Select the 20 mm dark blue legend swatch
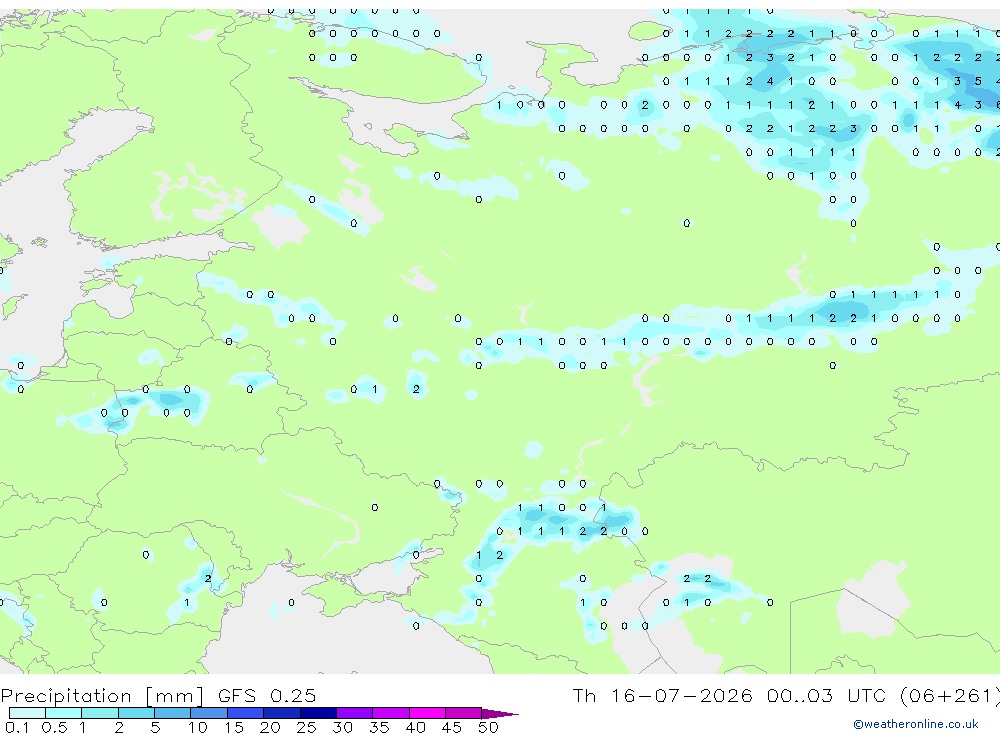The image size is (1000, 733). tap(281, 713)
